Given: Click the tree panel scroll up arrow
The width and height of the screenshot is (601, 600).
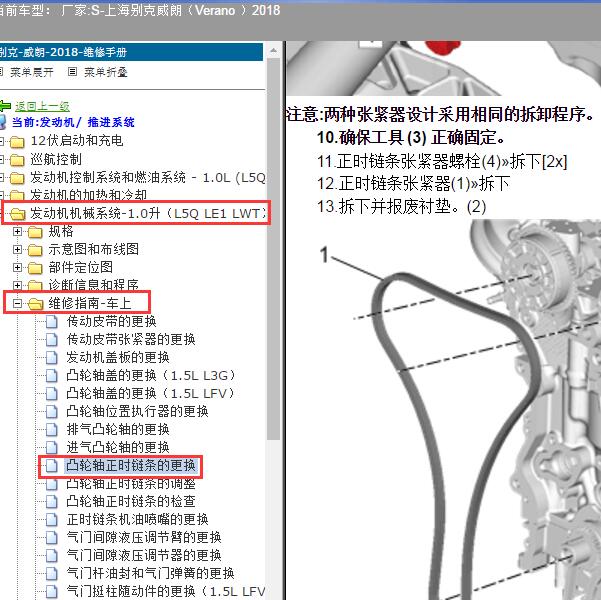Looking at the screenshot, I should coord(274,50).
